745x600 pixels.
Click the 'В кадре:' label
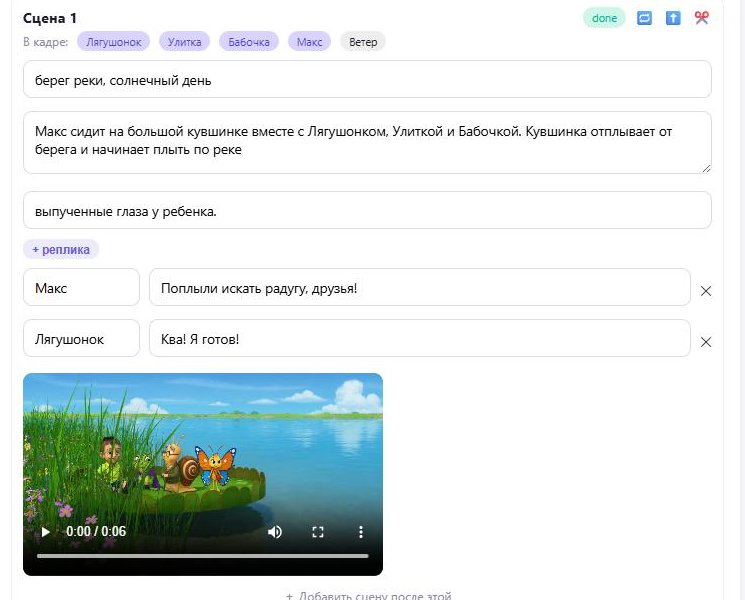tap(46, 42)
